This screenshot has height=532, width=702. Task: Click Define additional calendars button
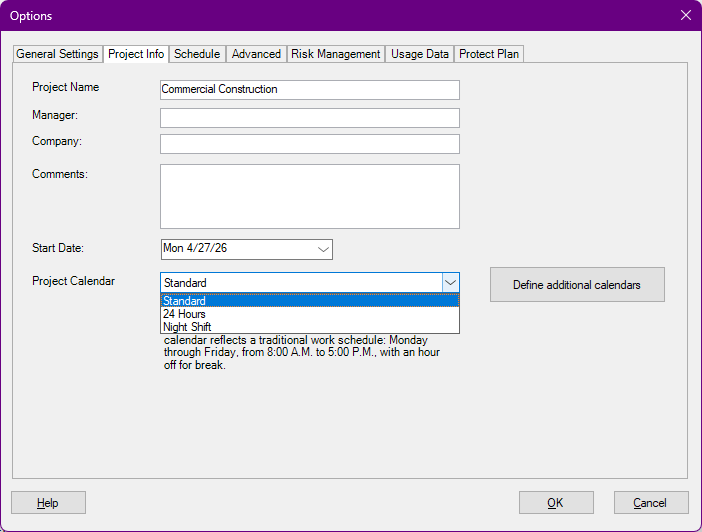click(x=577, y=285)
